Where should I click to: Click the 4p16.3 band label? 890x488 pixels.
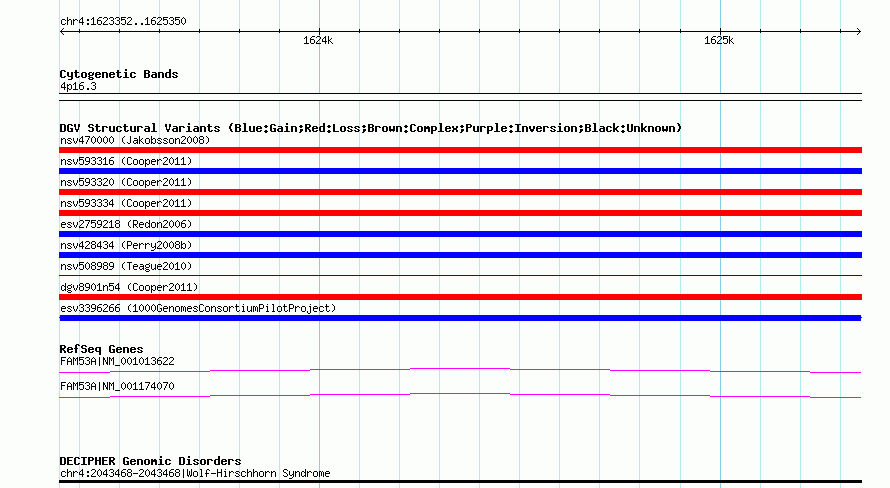point(78,86)
